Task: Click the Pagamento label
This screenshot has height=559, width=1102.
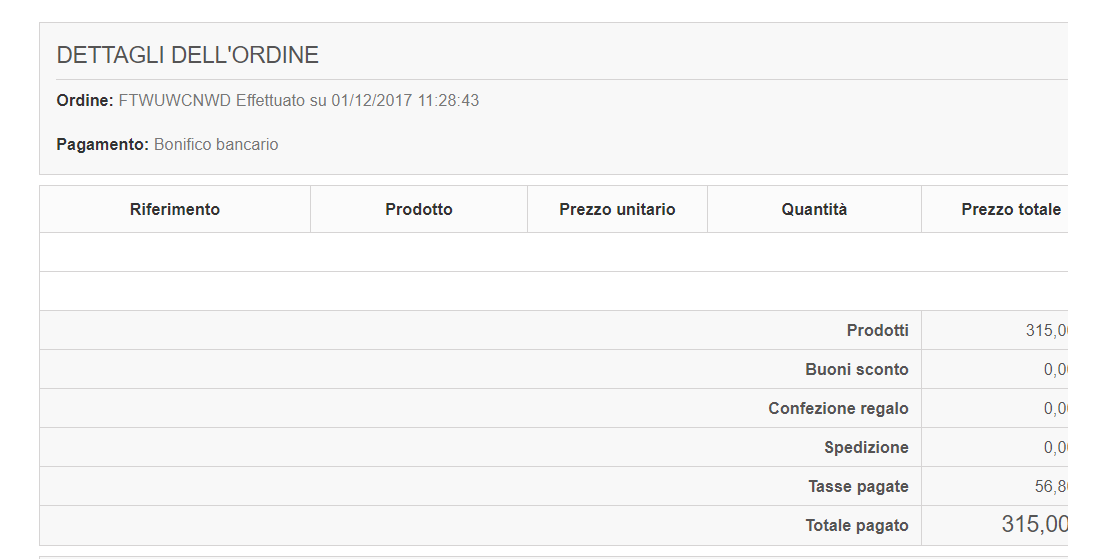Action: pos(102,145)
